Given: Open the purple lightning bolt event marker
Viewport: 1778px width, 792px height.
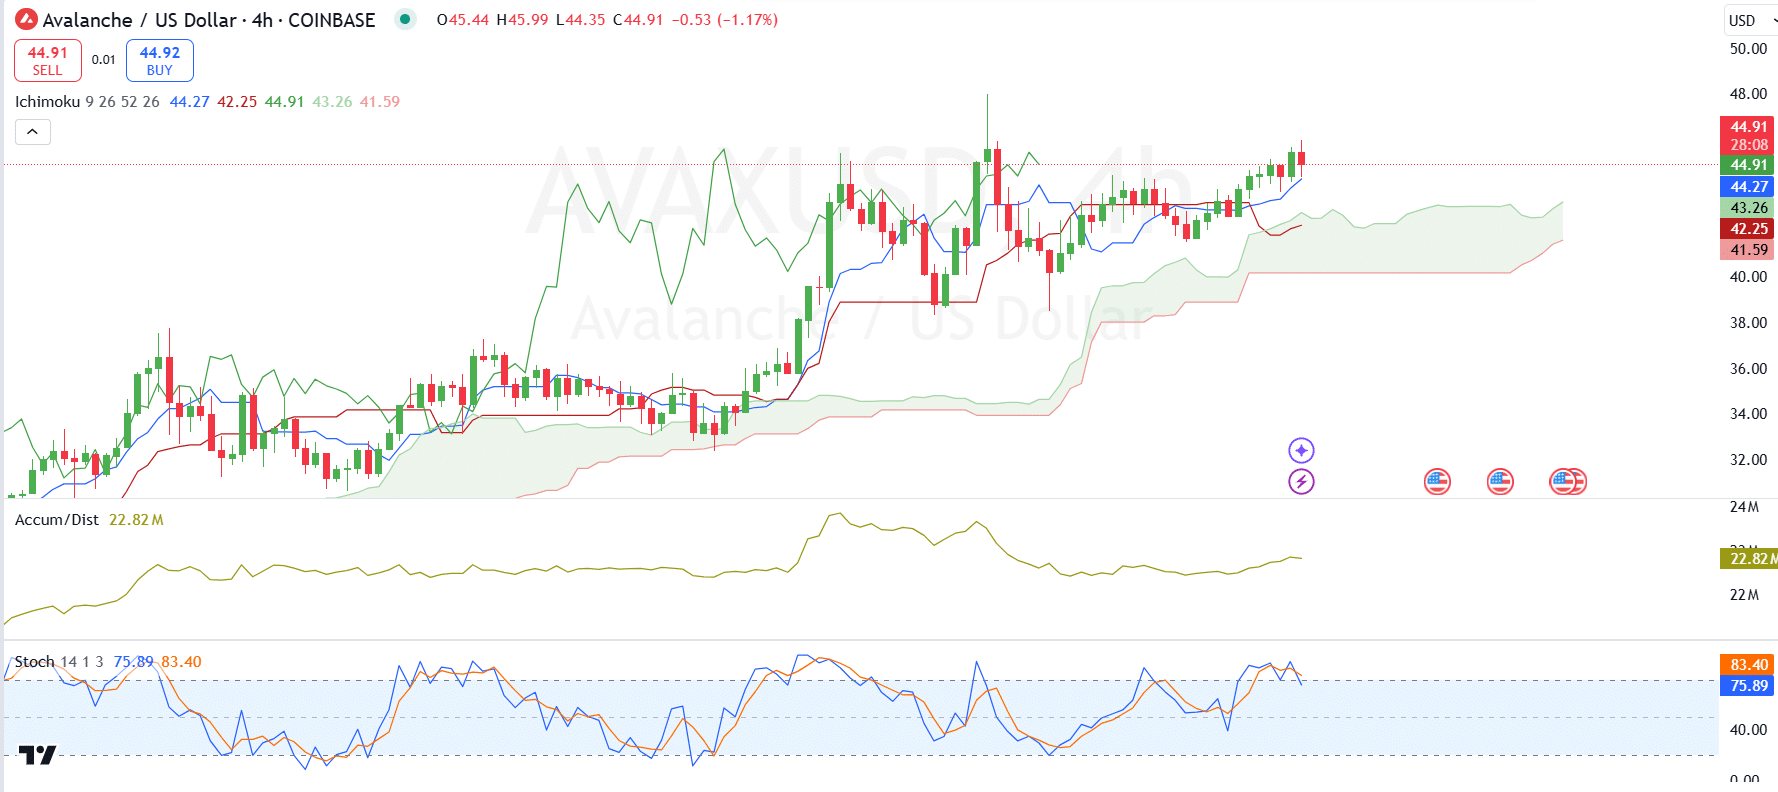Looking at the screenshot, I should [x=1301, y=482].
